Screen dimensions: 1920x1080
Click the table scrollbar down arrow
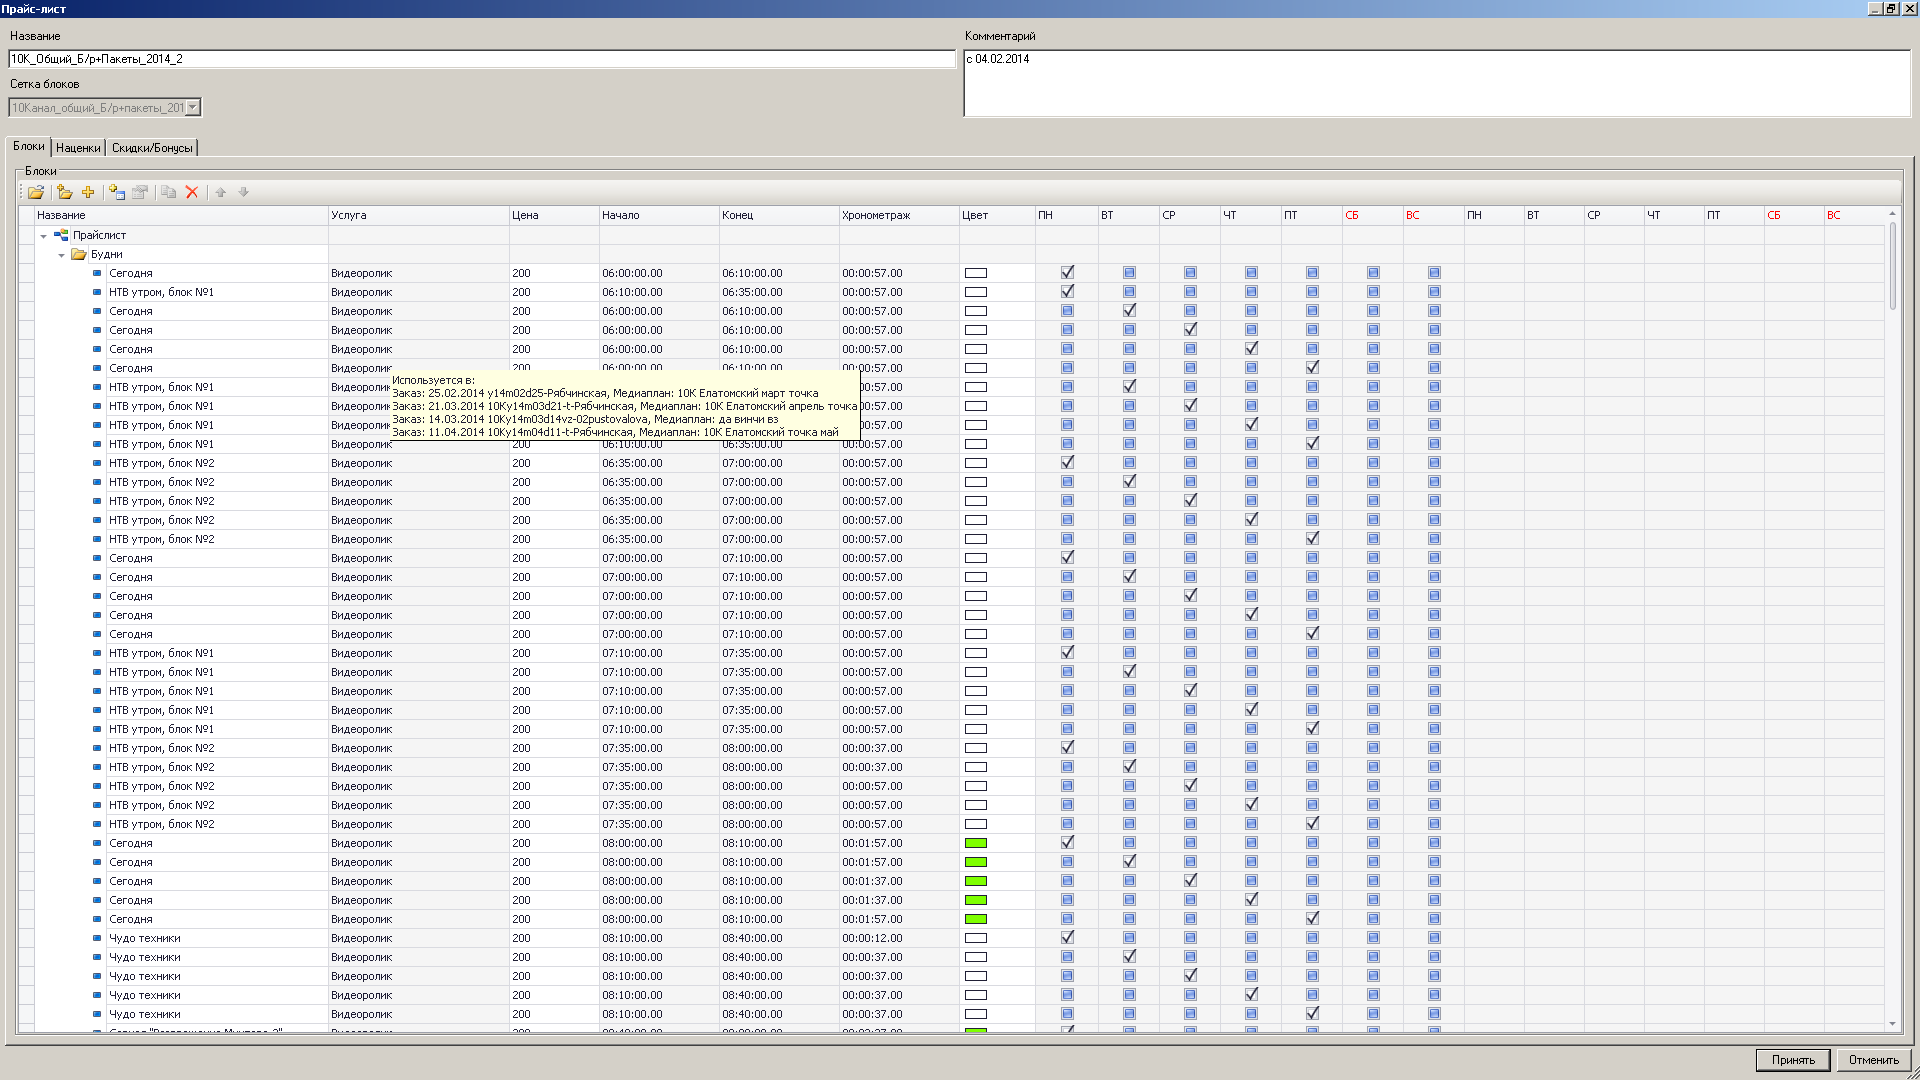tap(1892, 1024)
